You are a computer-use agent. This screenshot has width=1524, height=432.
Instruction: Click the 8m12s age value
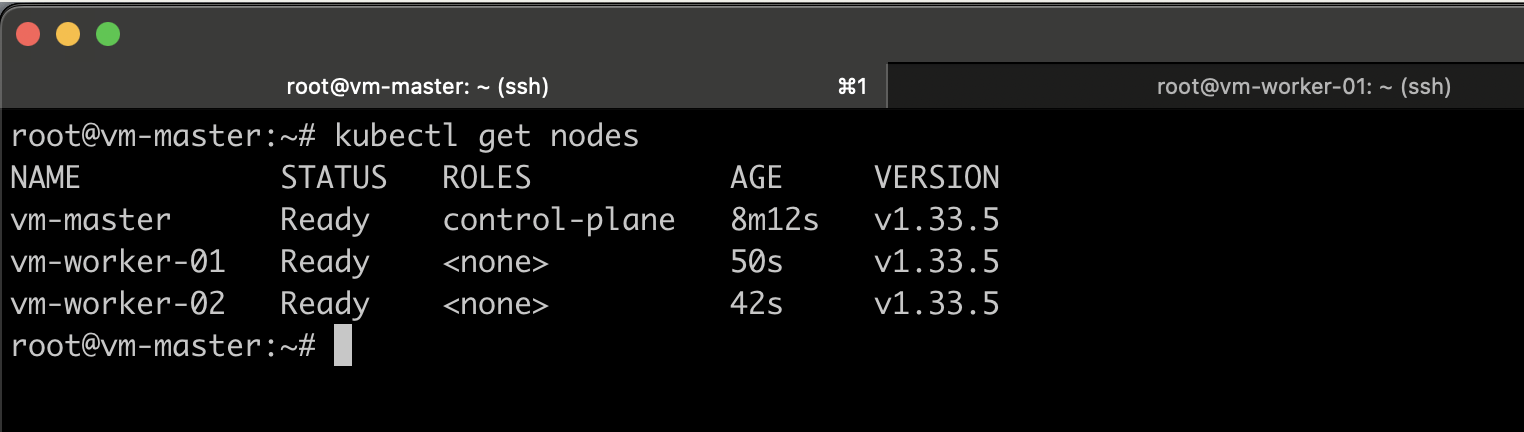(775, 220)
